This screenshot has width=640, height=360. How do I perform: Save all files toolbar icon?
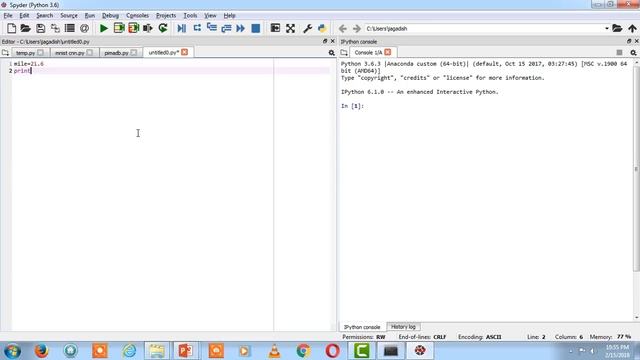pos(55,28)
